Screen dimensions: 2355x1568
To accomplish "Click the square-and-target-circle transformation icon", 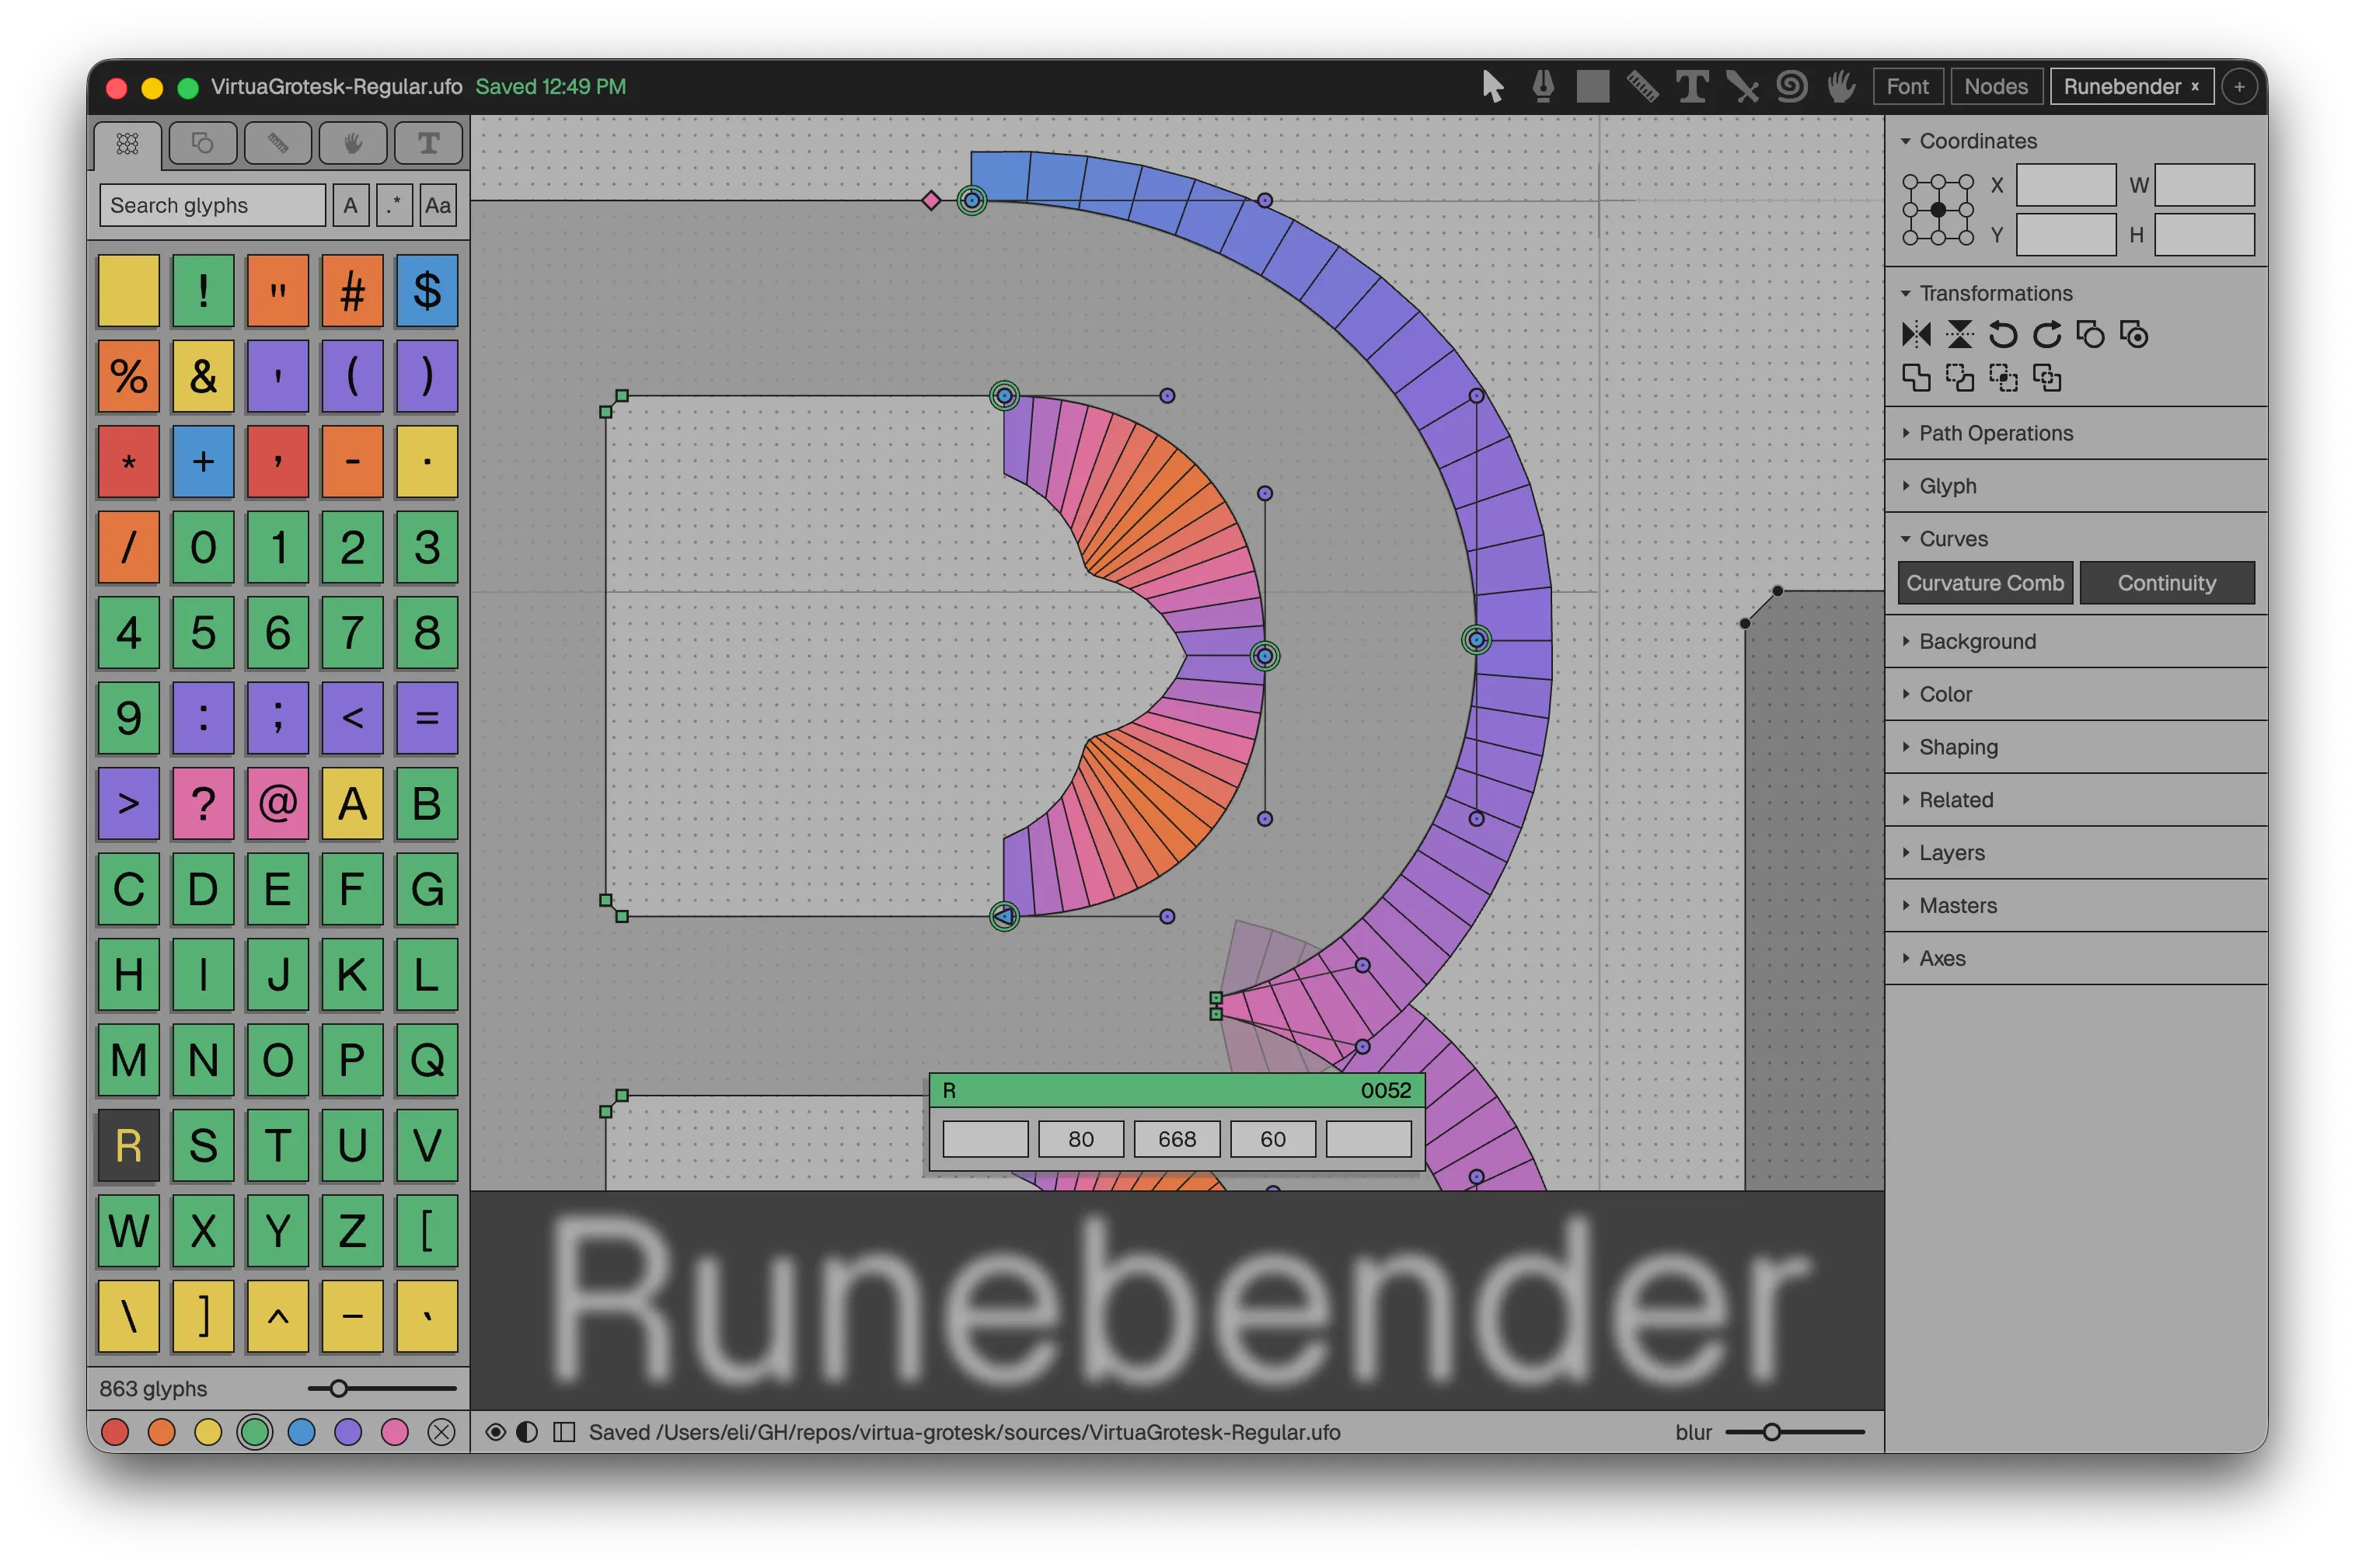I will [2134, 334].
